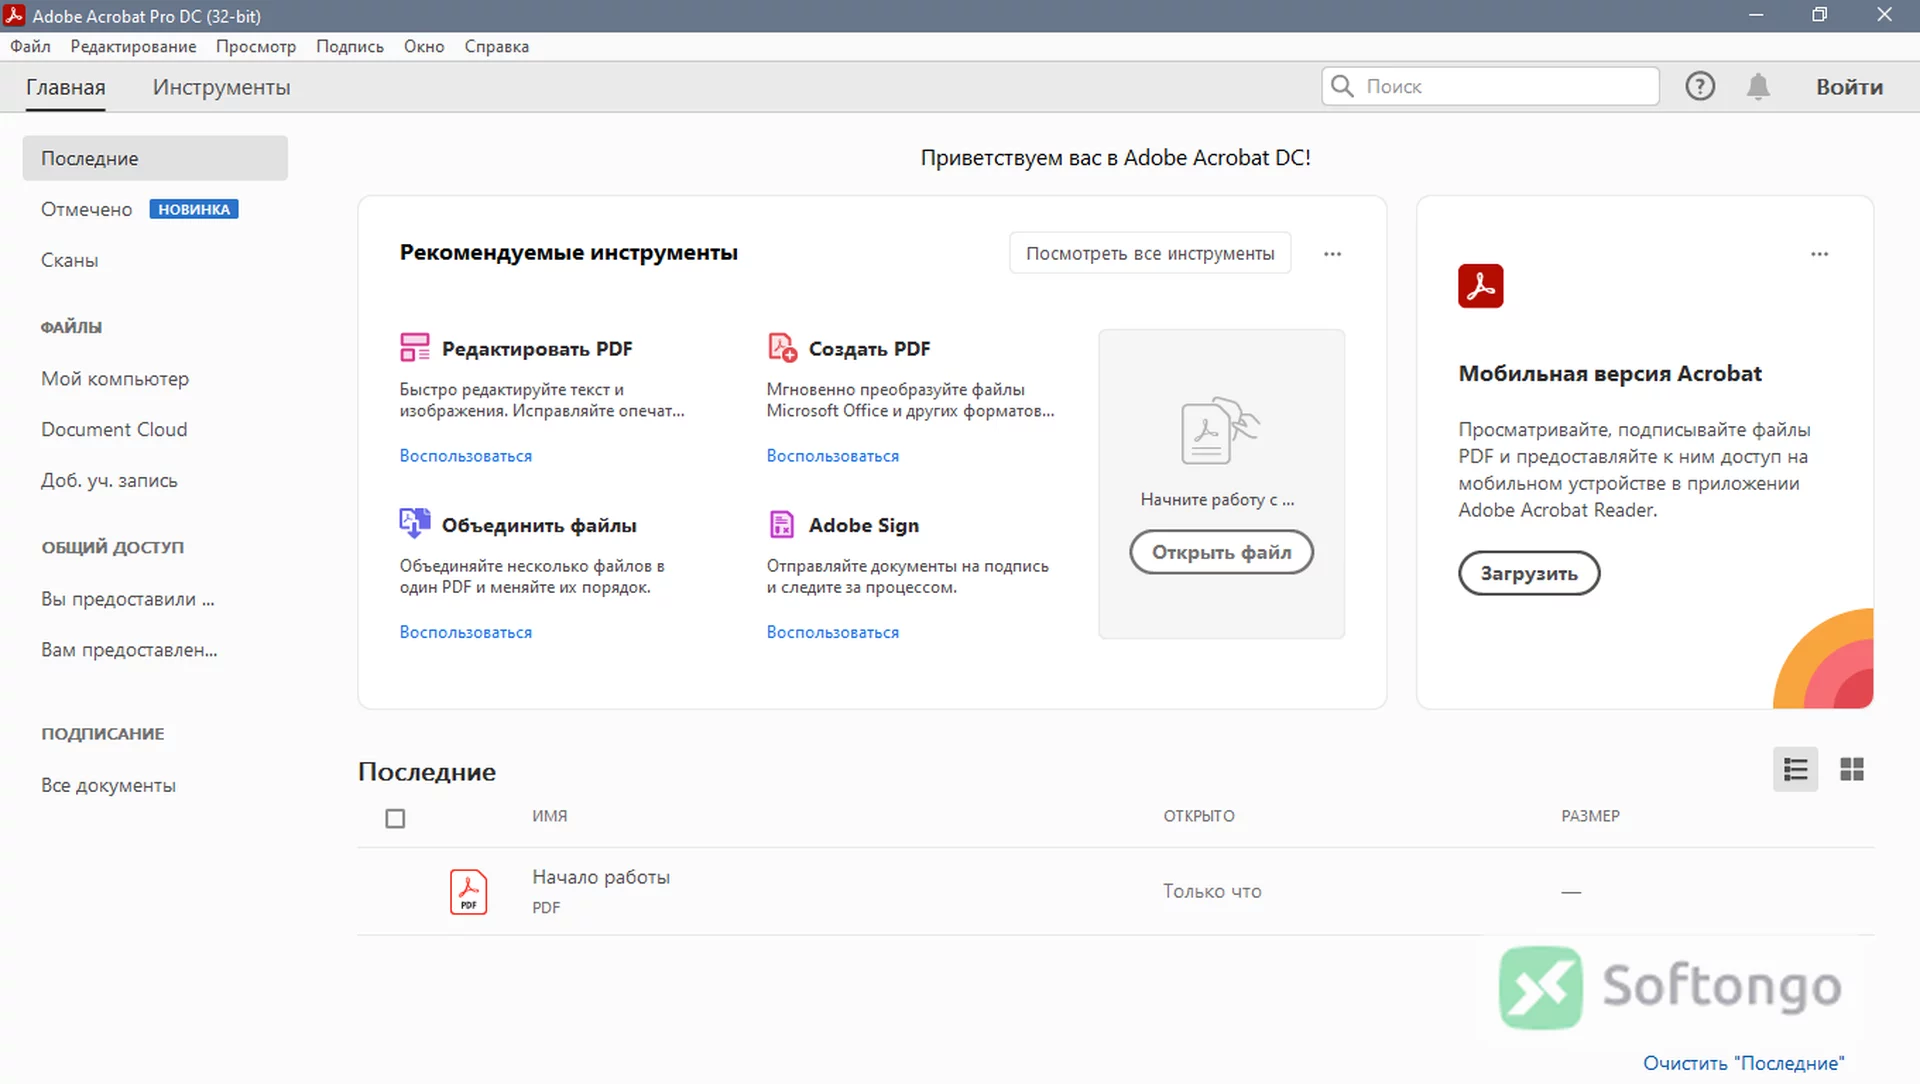Click the Открыть файл button
This screenshot has width=1920, height=1084.
(x=1221, y=552)
